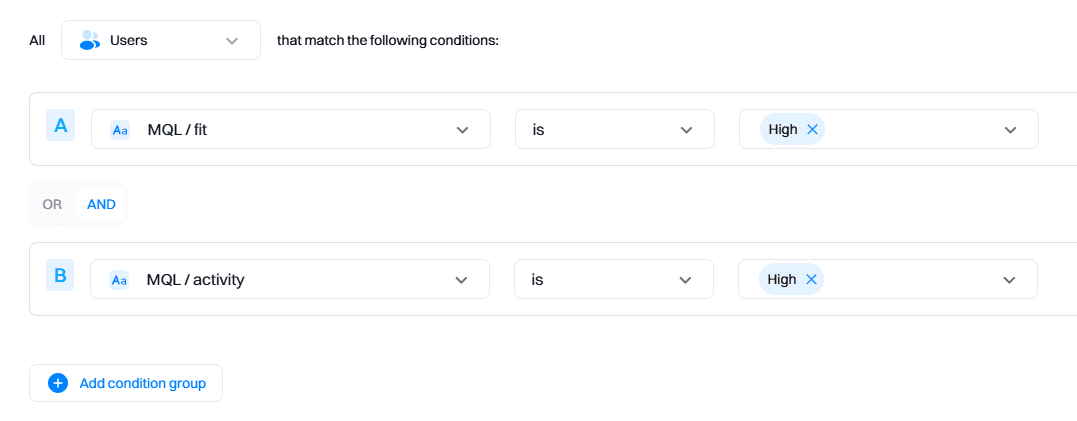This screenshot has width=1077, height=421.
Task: Open the Users entity dropdown
Action: [x=232, y=41]
